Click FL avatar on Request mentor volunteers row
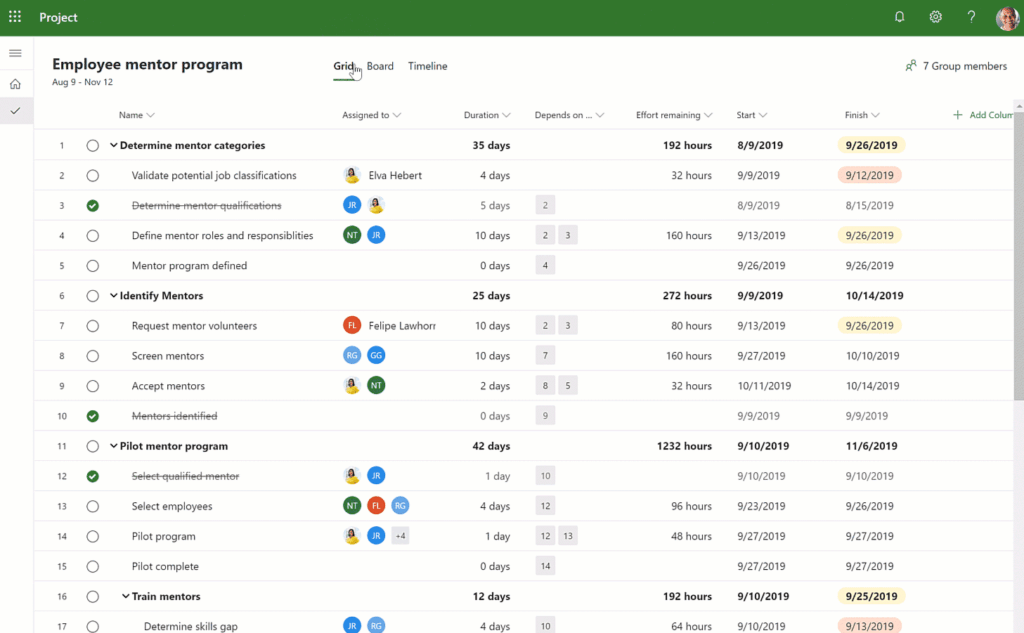 (x=352, y=325)
